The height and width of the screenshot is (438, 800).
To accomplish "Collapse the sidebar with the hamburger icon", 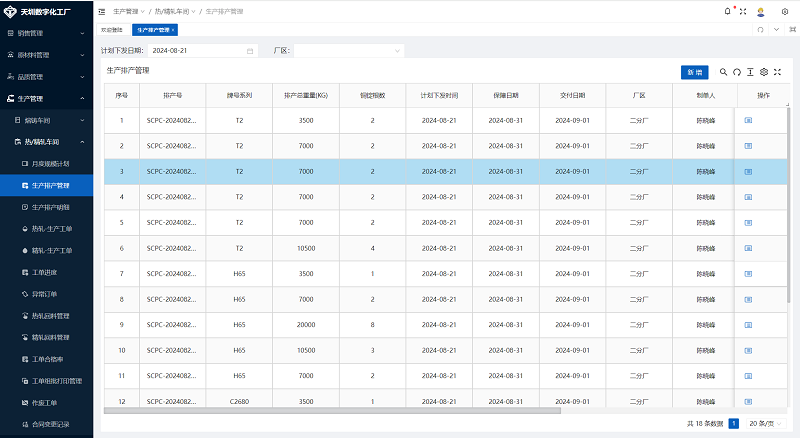I will (x=103, y=11).
